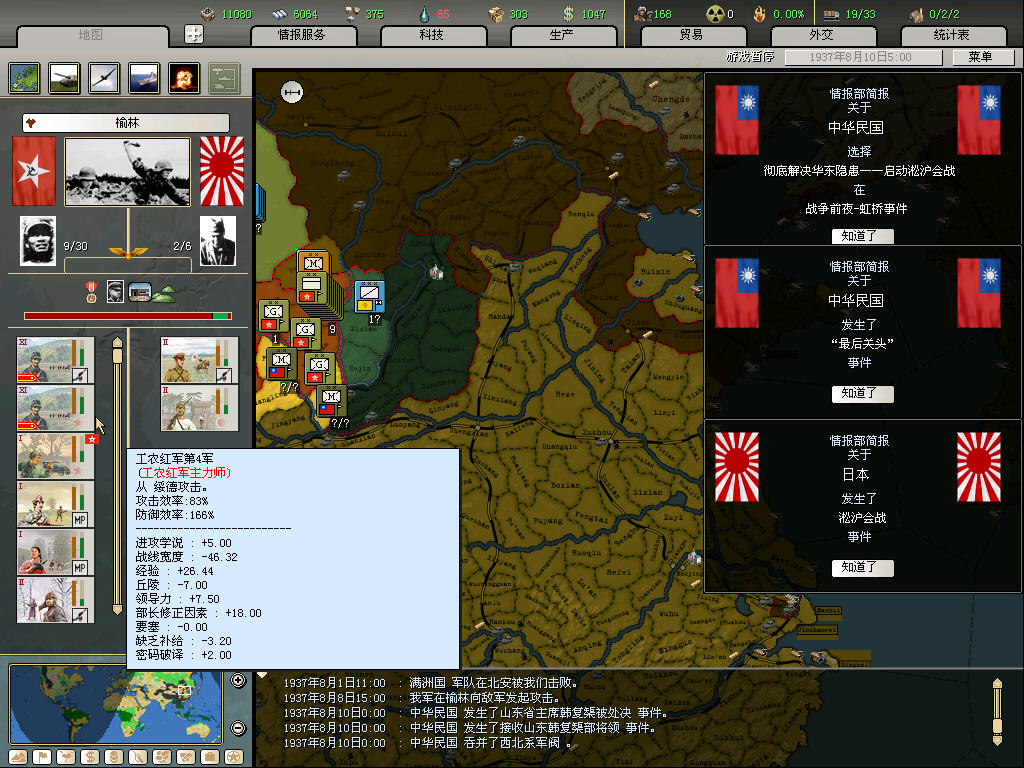
Task: Select the partisan map mode rifle icon
Action: 138,758
